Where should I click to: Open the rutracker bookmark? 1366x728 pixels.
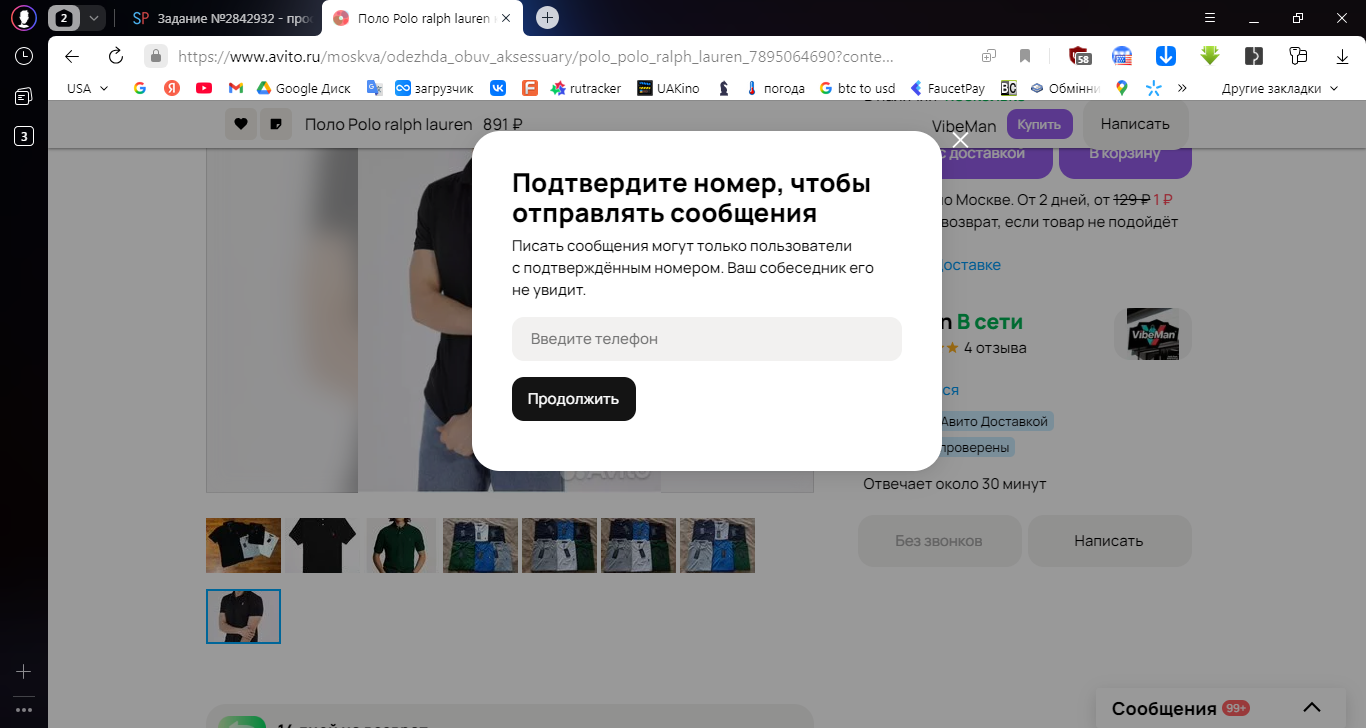coord(586,88)
